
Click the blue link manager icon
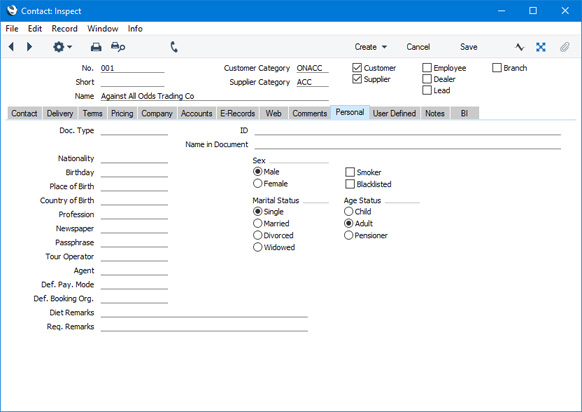(541, 47)
